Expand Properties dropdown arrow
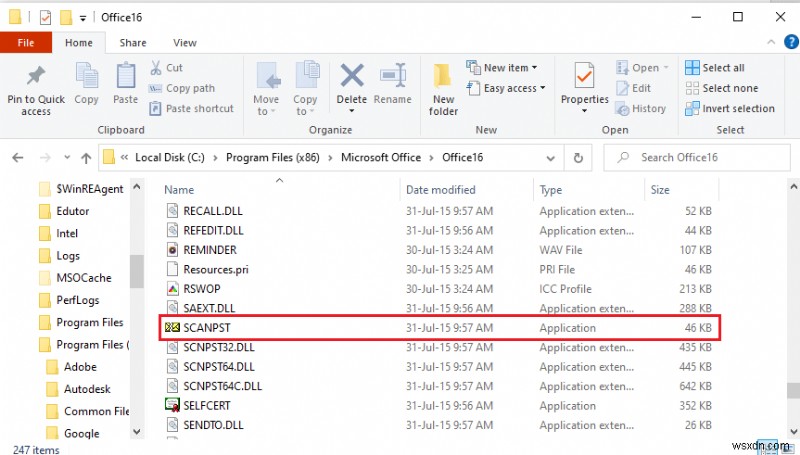Image resolution: width=800 pixels, height=455 pixels. (x=585, y=111)
